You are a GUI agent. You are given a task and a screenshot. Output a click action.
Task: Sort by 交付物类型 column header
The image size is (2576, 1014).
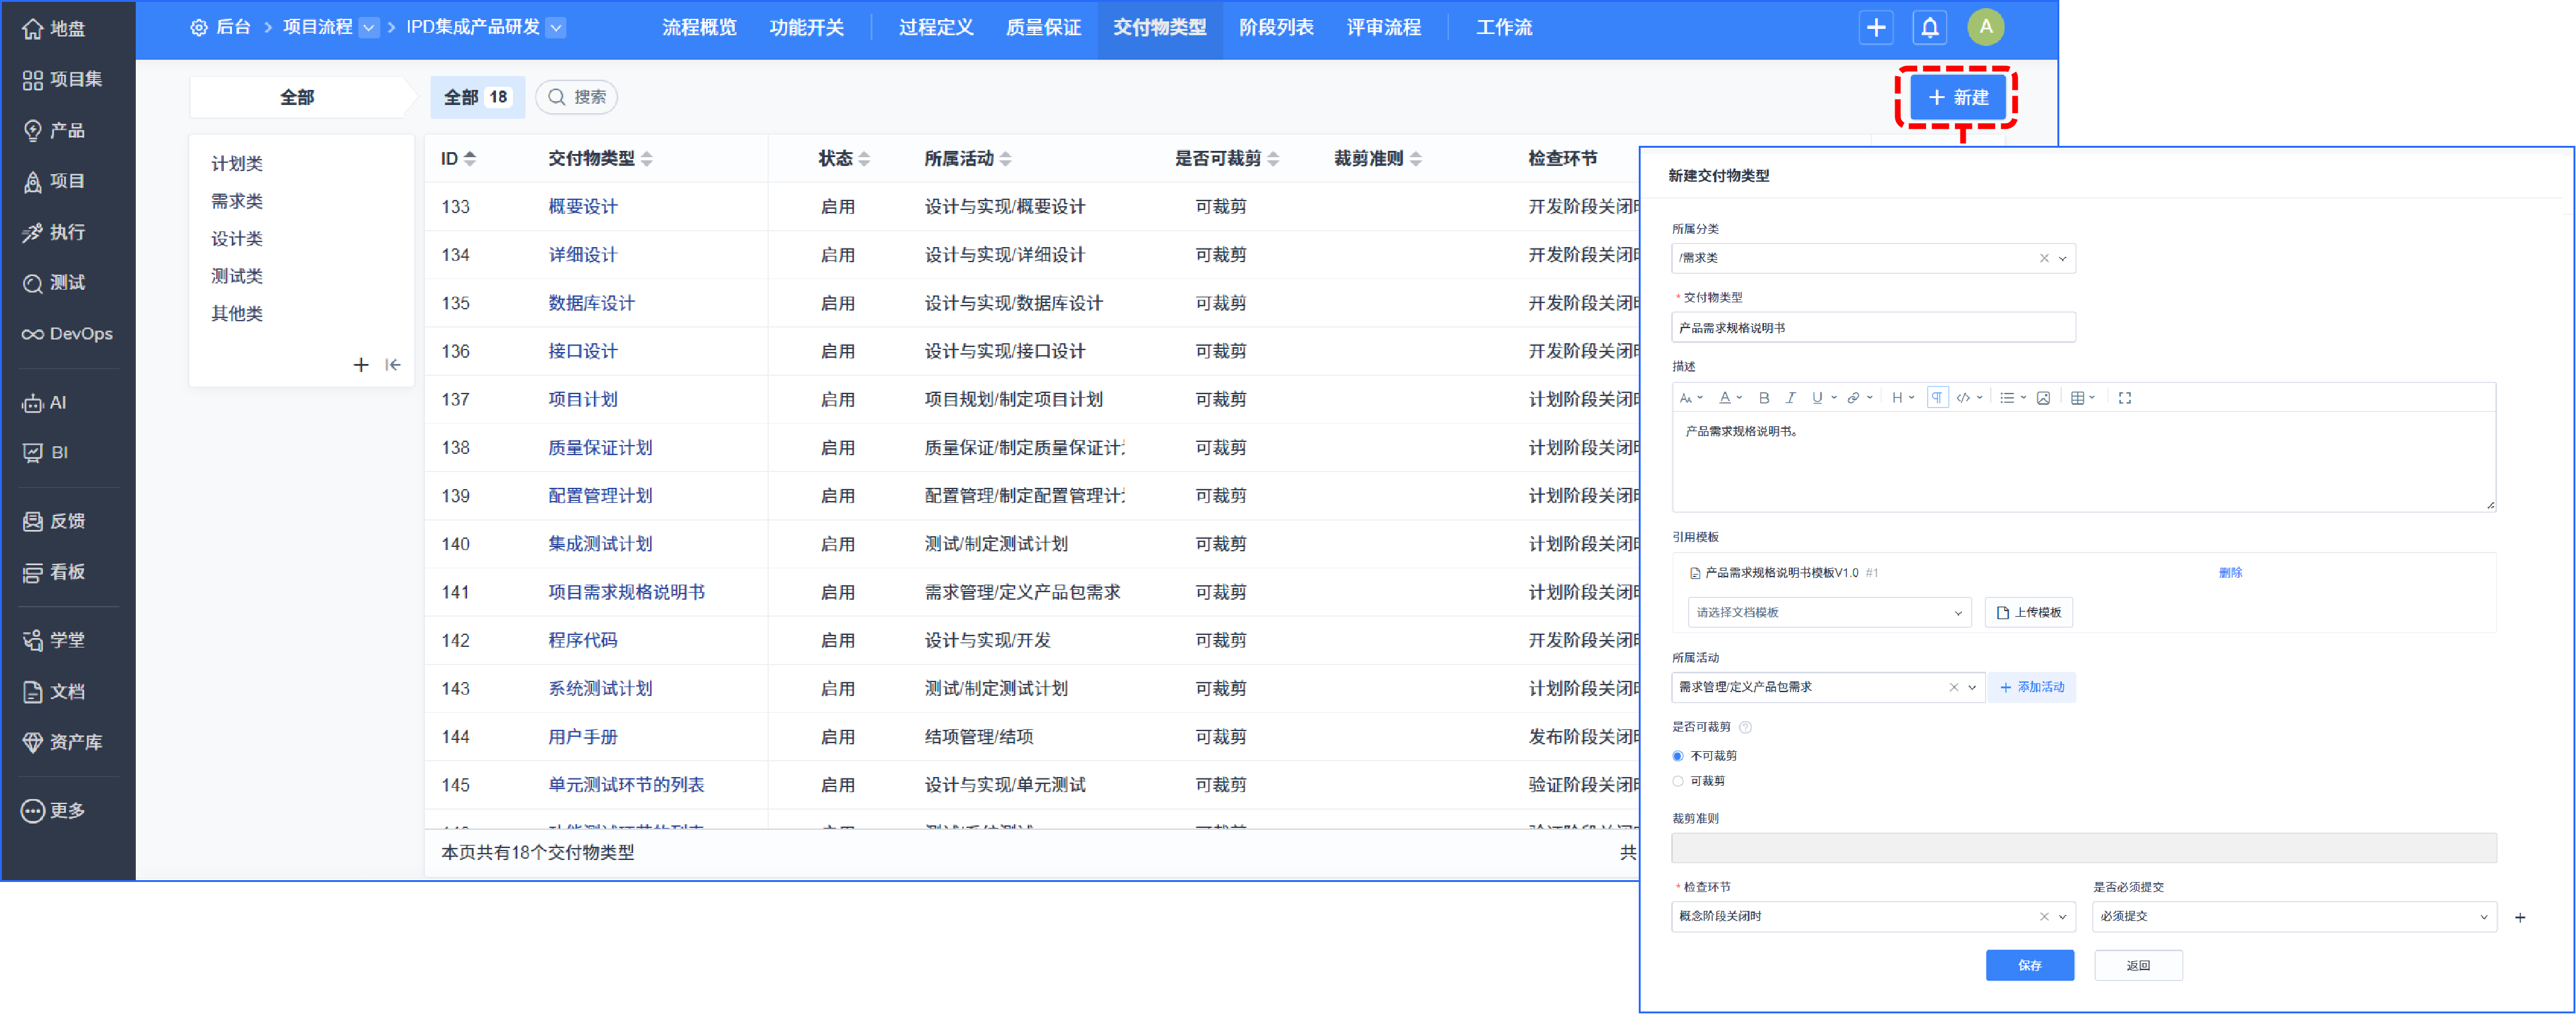point(600,159)
